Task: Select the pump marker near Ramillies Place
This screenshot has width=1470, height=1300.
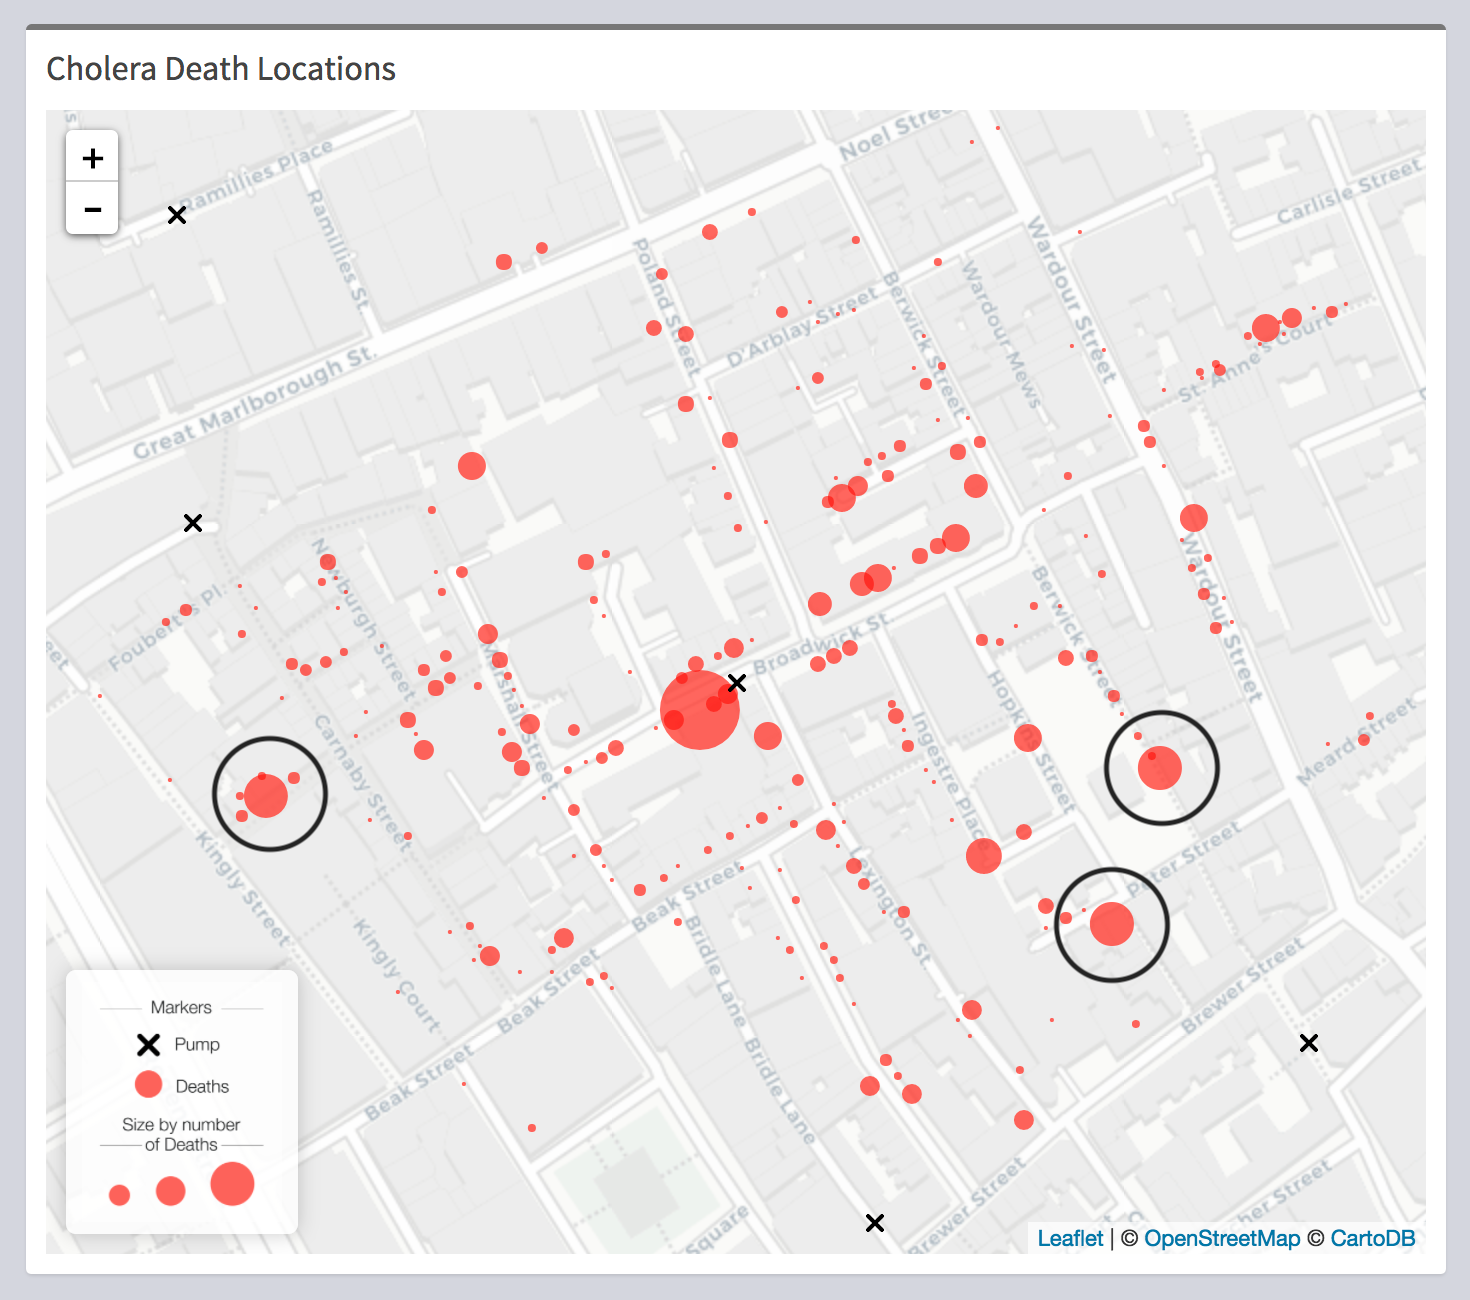Action: 177,215
